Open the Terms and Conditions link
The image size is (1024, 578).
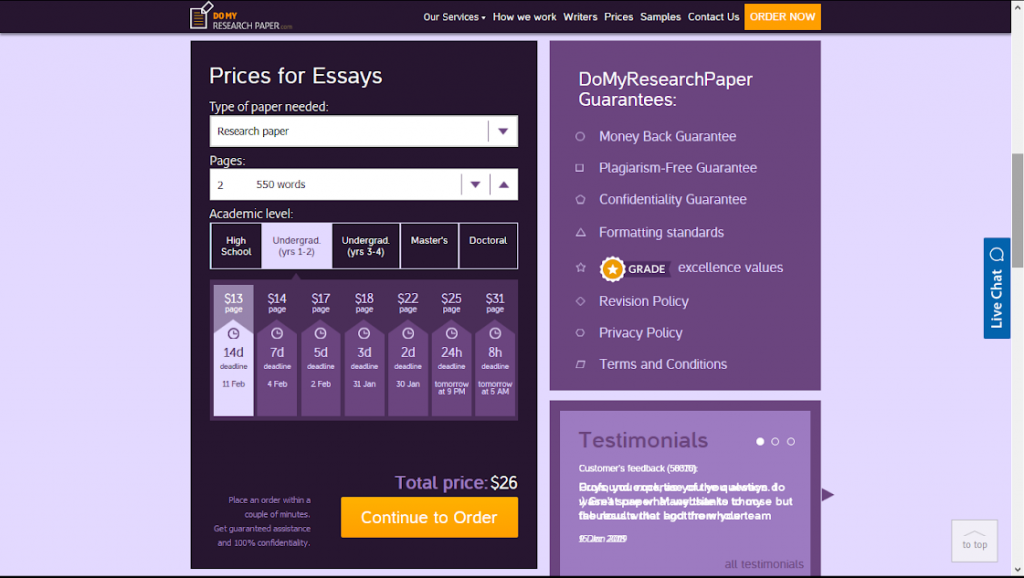[663, 364]
